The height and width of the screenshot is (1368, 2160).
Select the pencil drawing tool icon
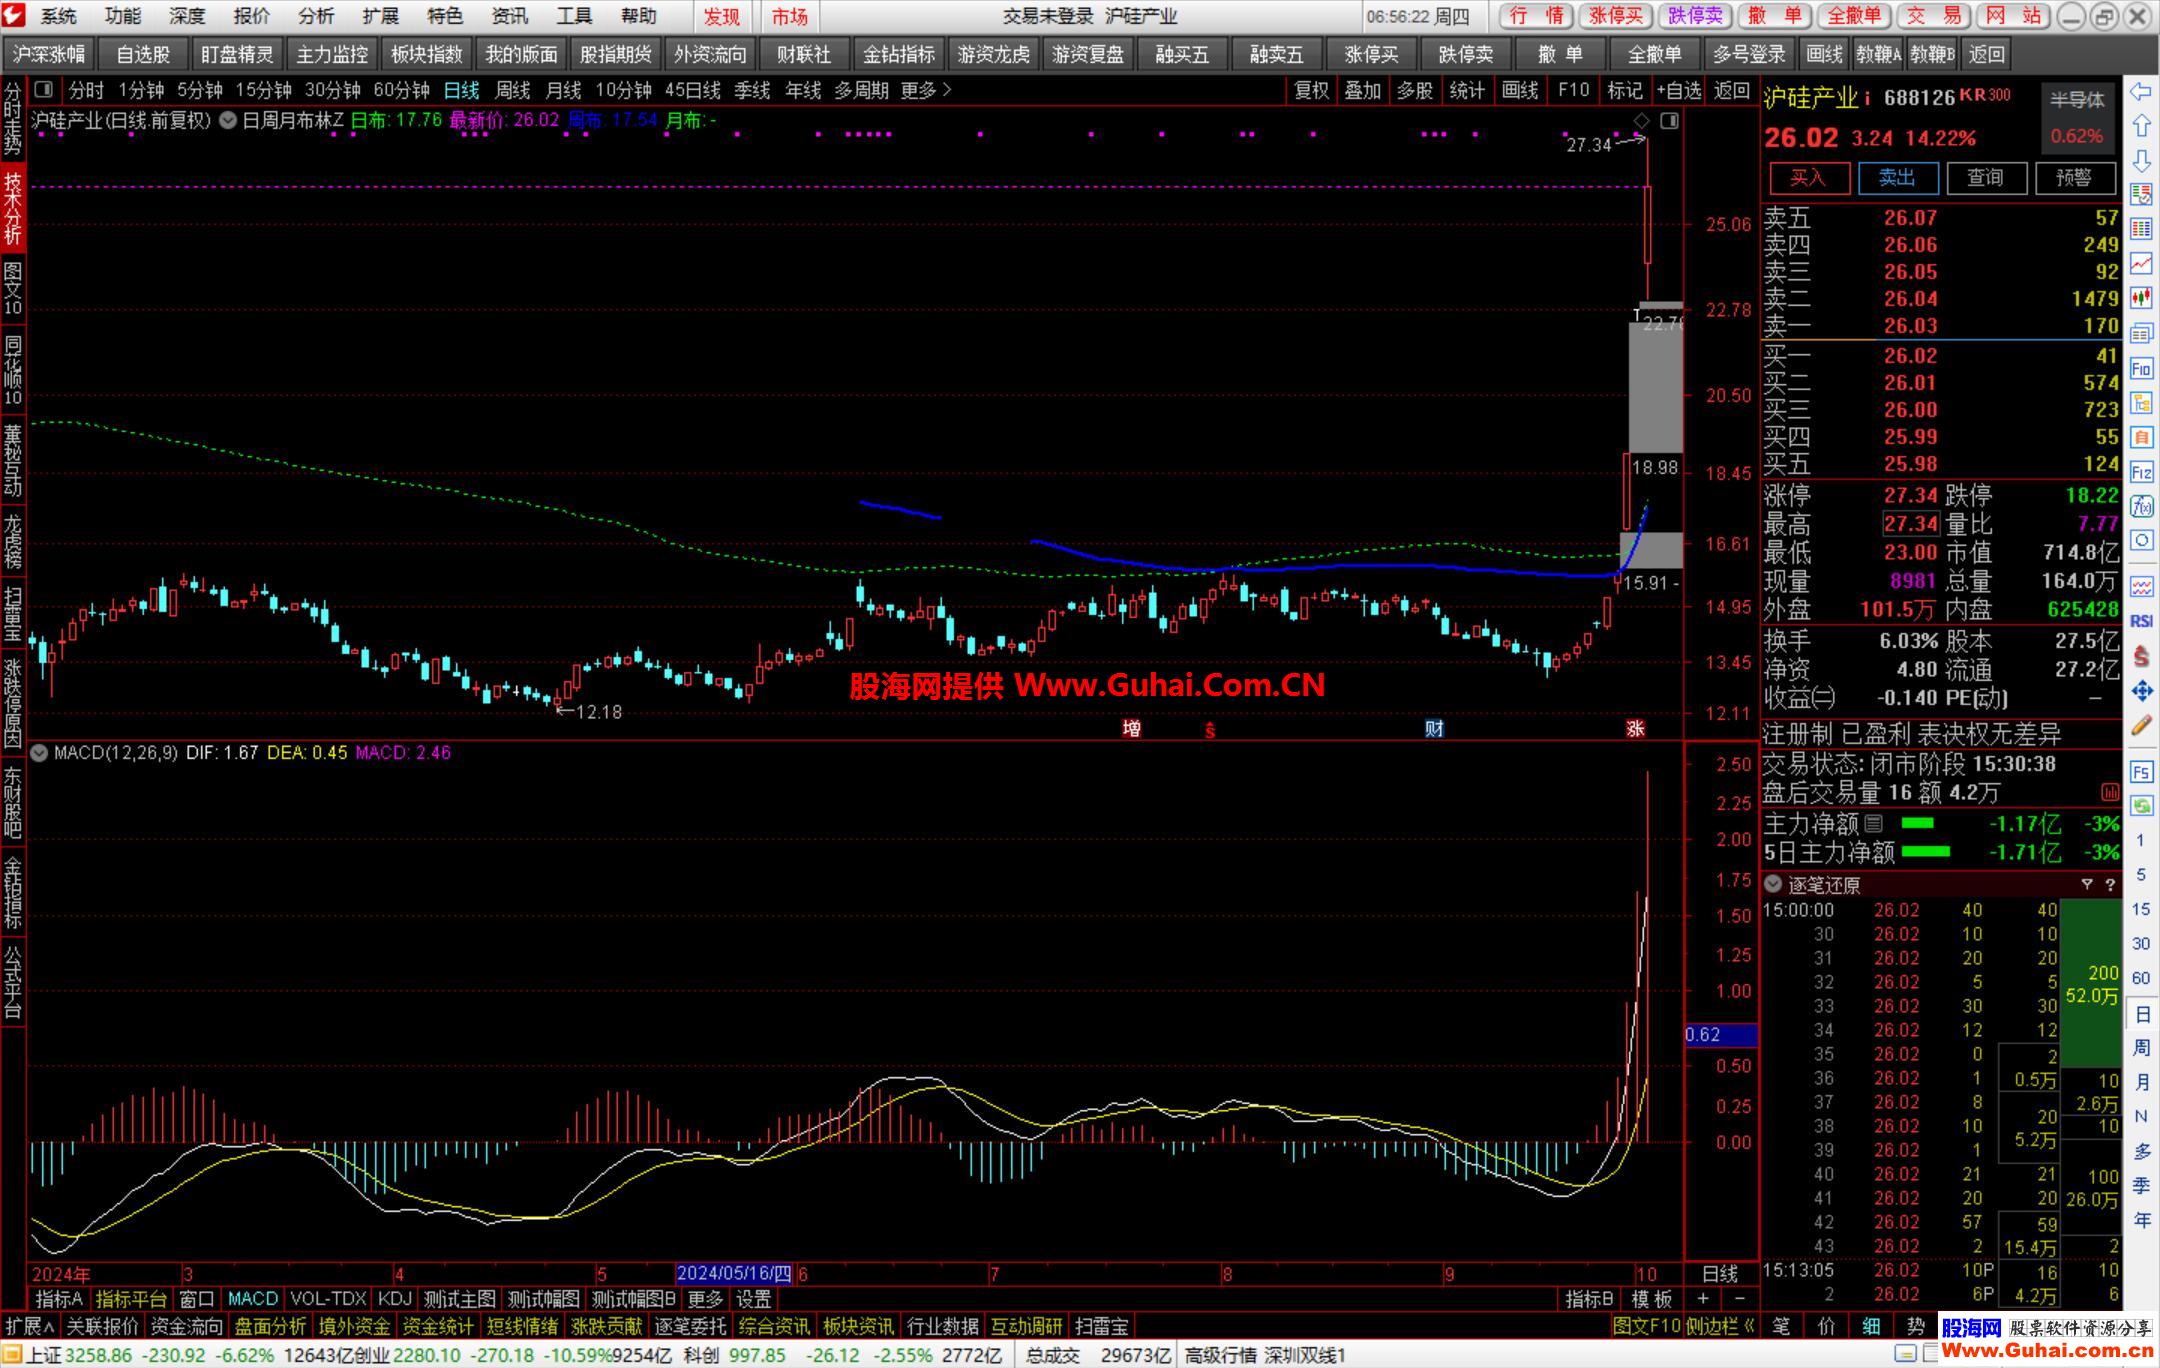[2141, 726]
